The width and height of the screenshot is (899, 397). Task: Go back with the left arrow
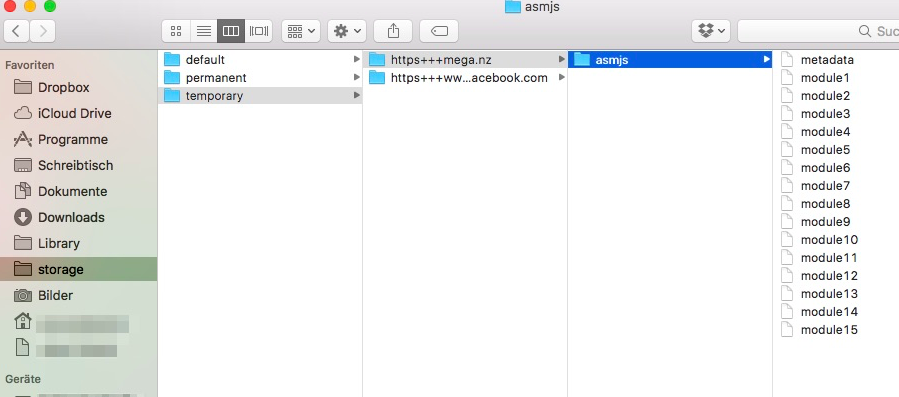click(x=17, y=31)
